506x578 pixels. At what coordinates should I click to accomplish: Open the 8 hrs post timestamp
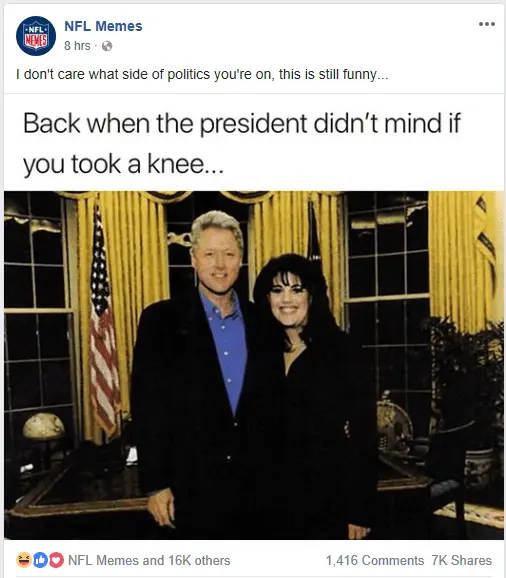[77, 46]
